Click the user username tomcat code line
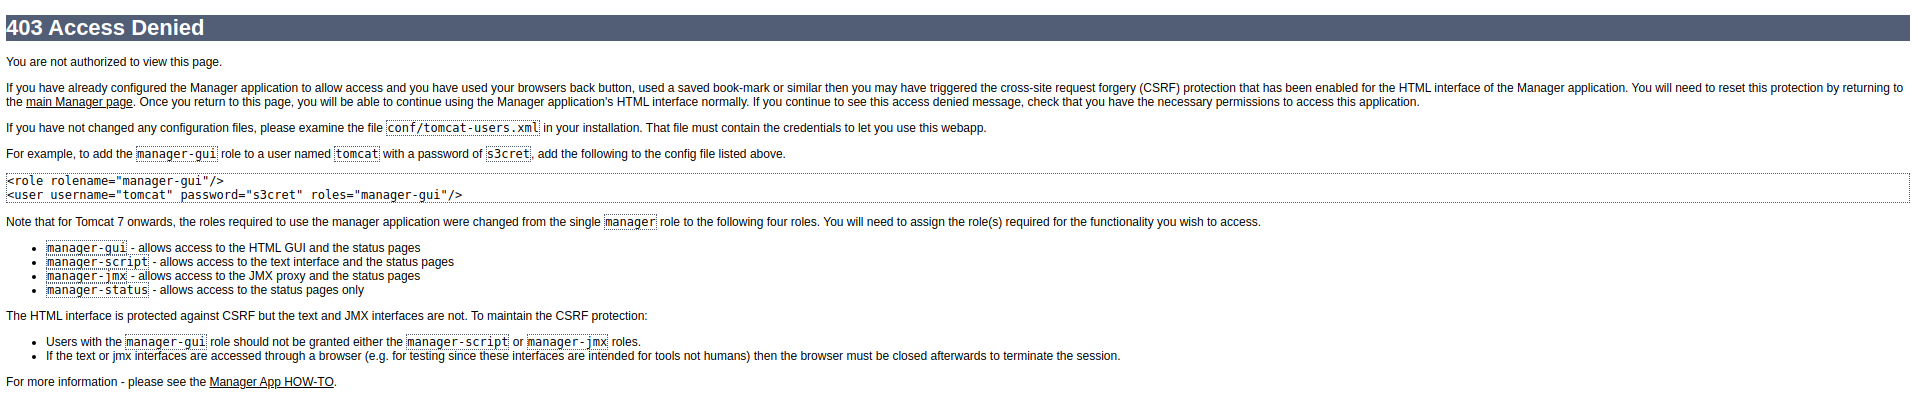 pyautogui.click(x=234, y=195)
